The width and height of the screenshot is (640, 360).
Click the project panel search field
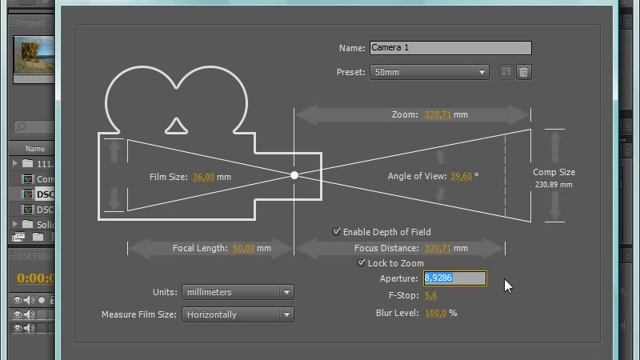[35, 127]
